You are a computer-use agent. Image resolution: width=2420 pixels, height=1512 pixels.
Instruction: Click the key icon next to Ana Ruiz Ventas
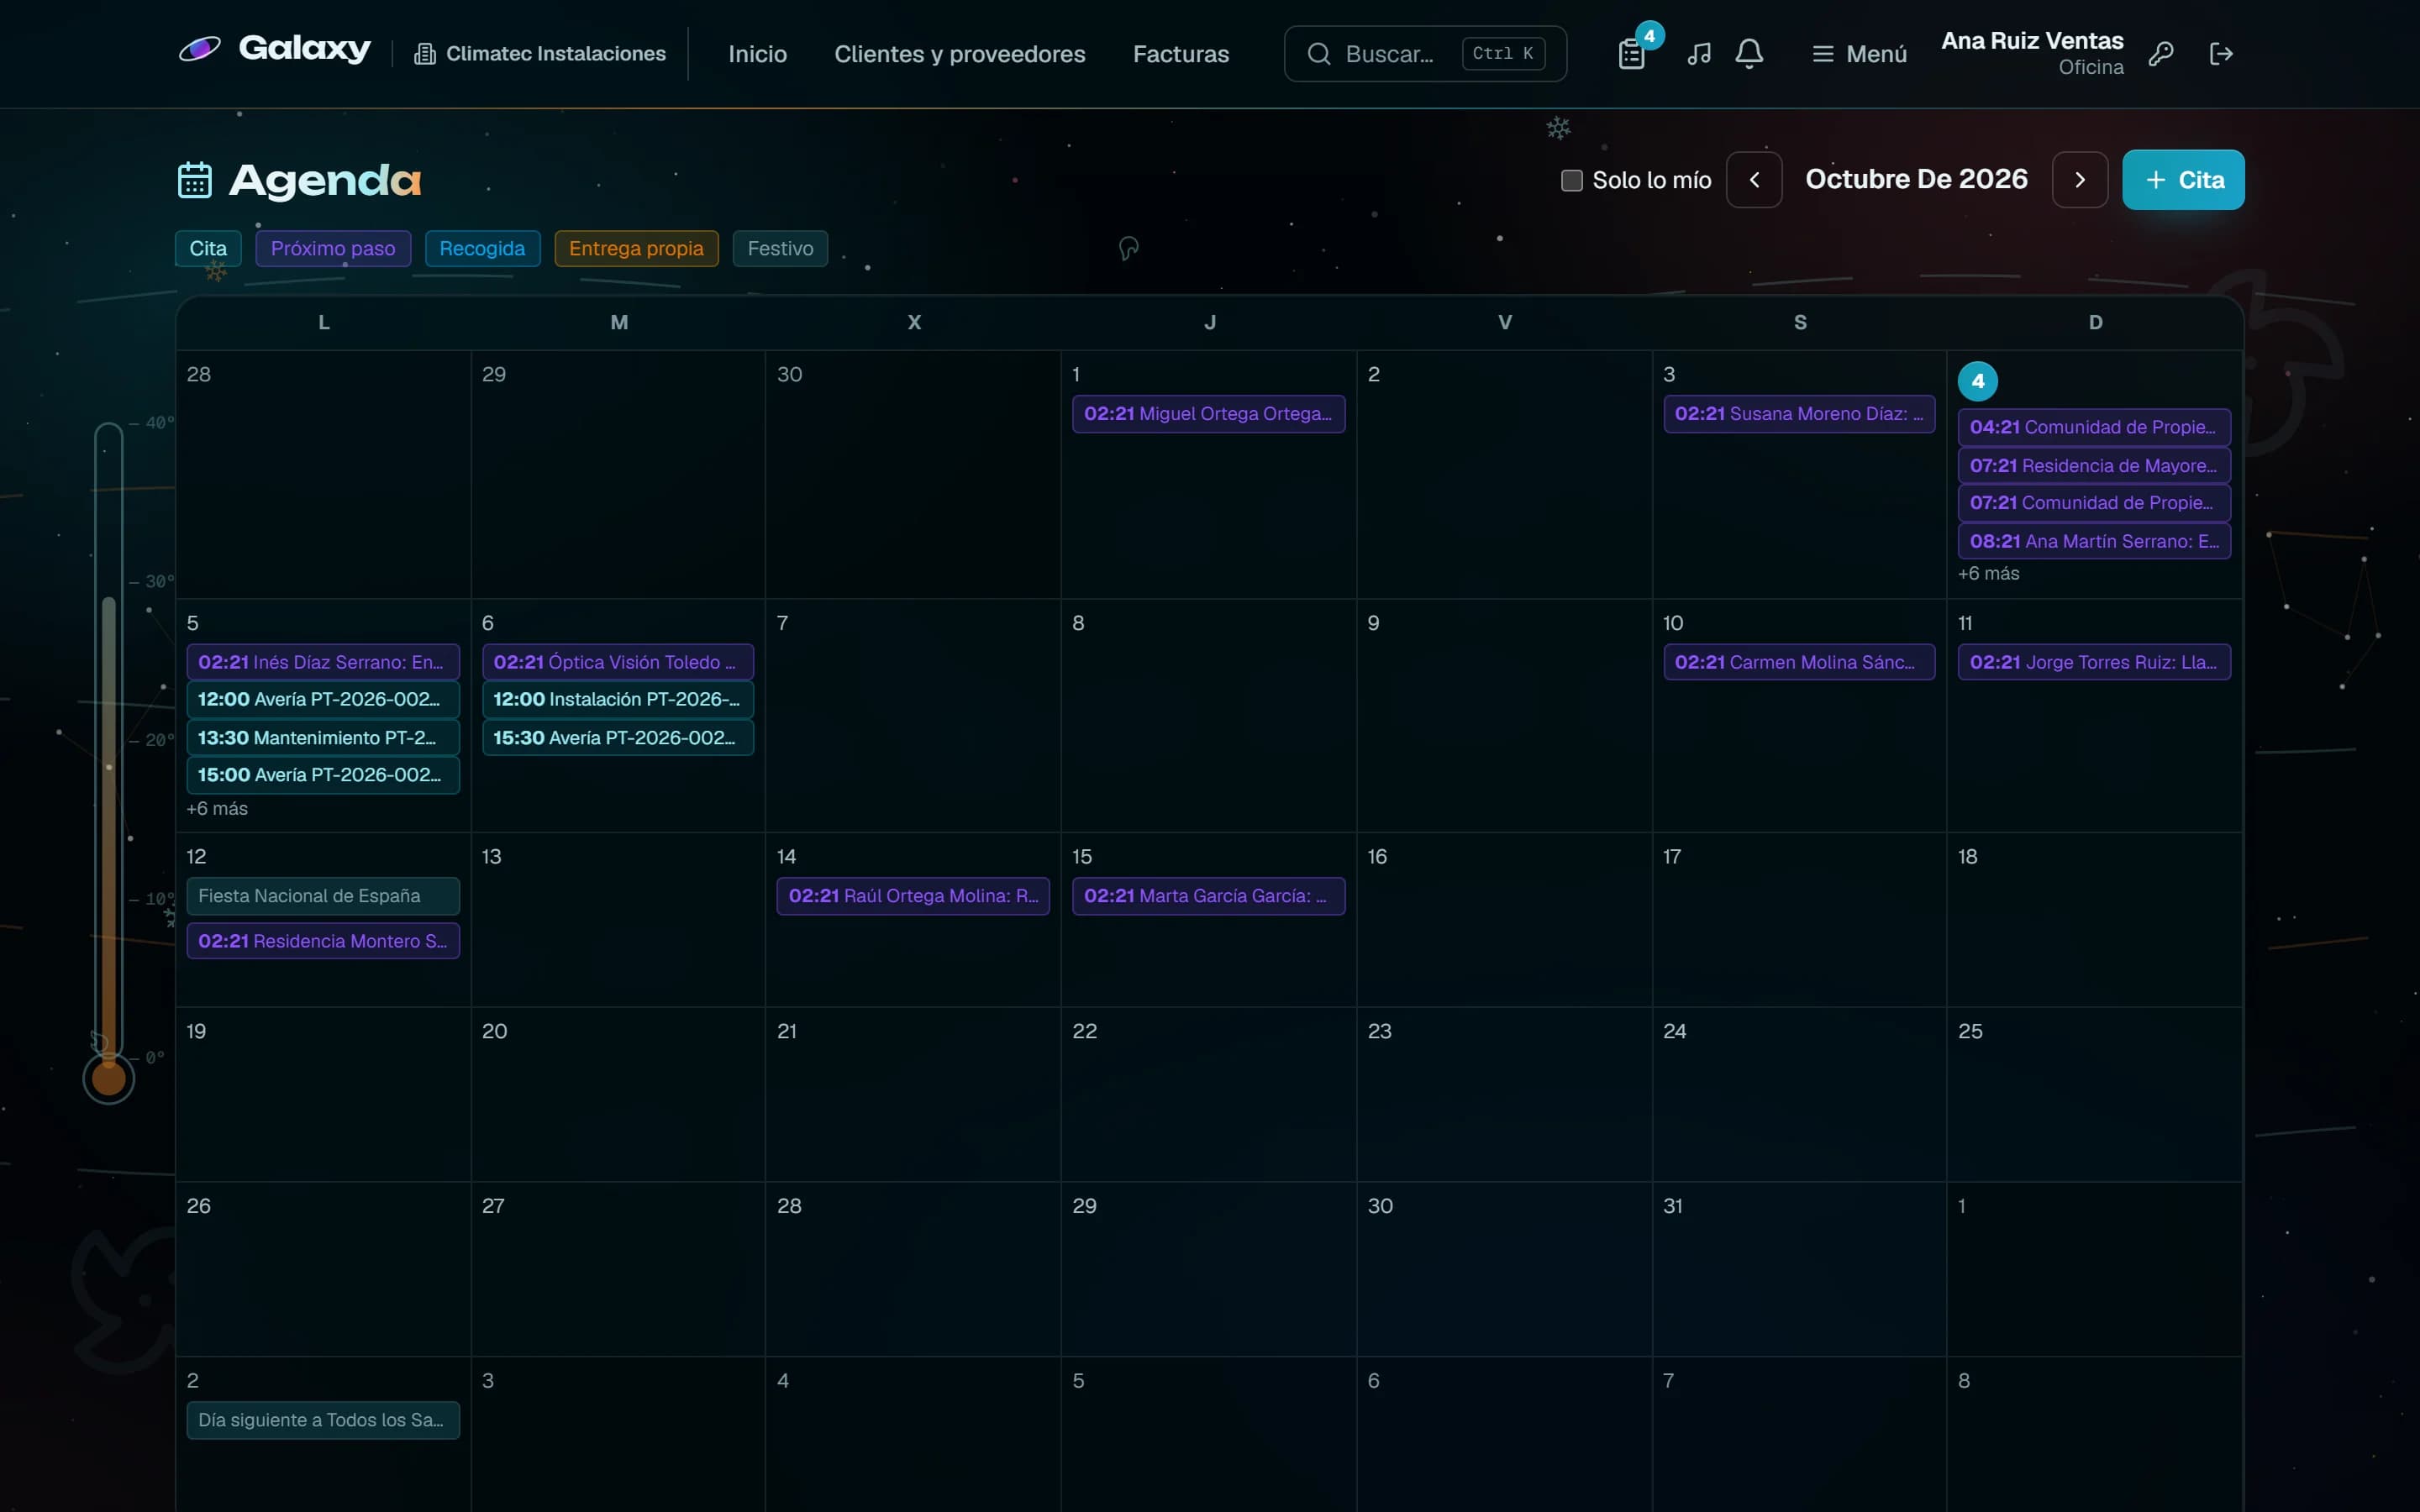coord(2161,54)
